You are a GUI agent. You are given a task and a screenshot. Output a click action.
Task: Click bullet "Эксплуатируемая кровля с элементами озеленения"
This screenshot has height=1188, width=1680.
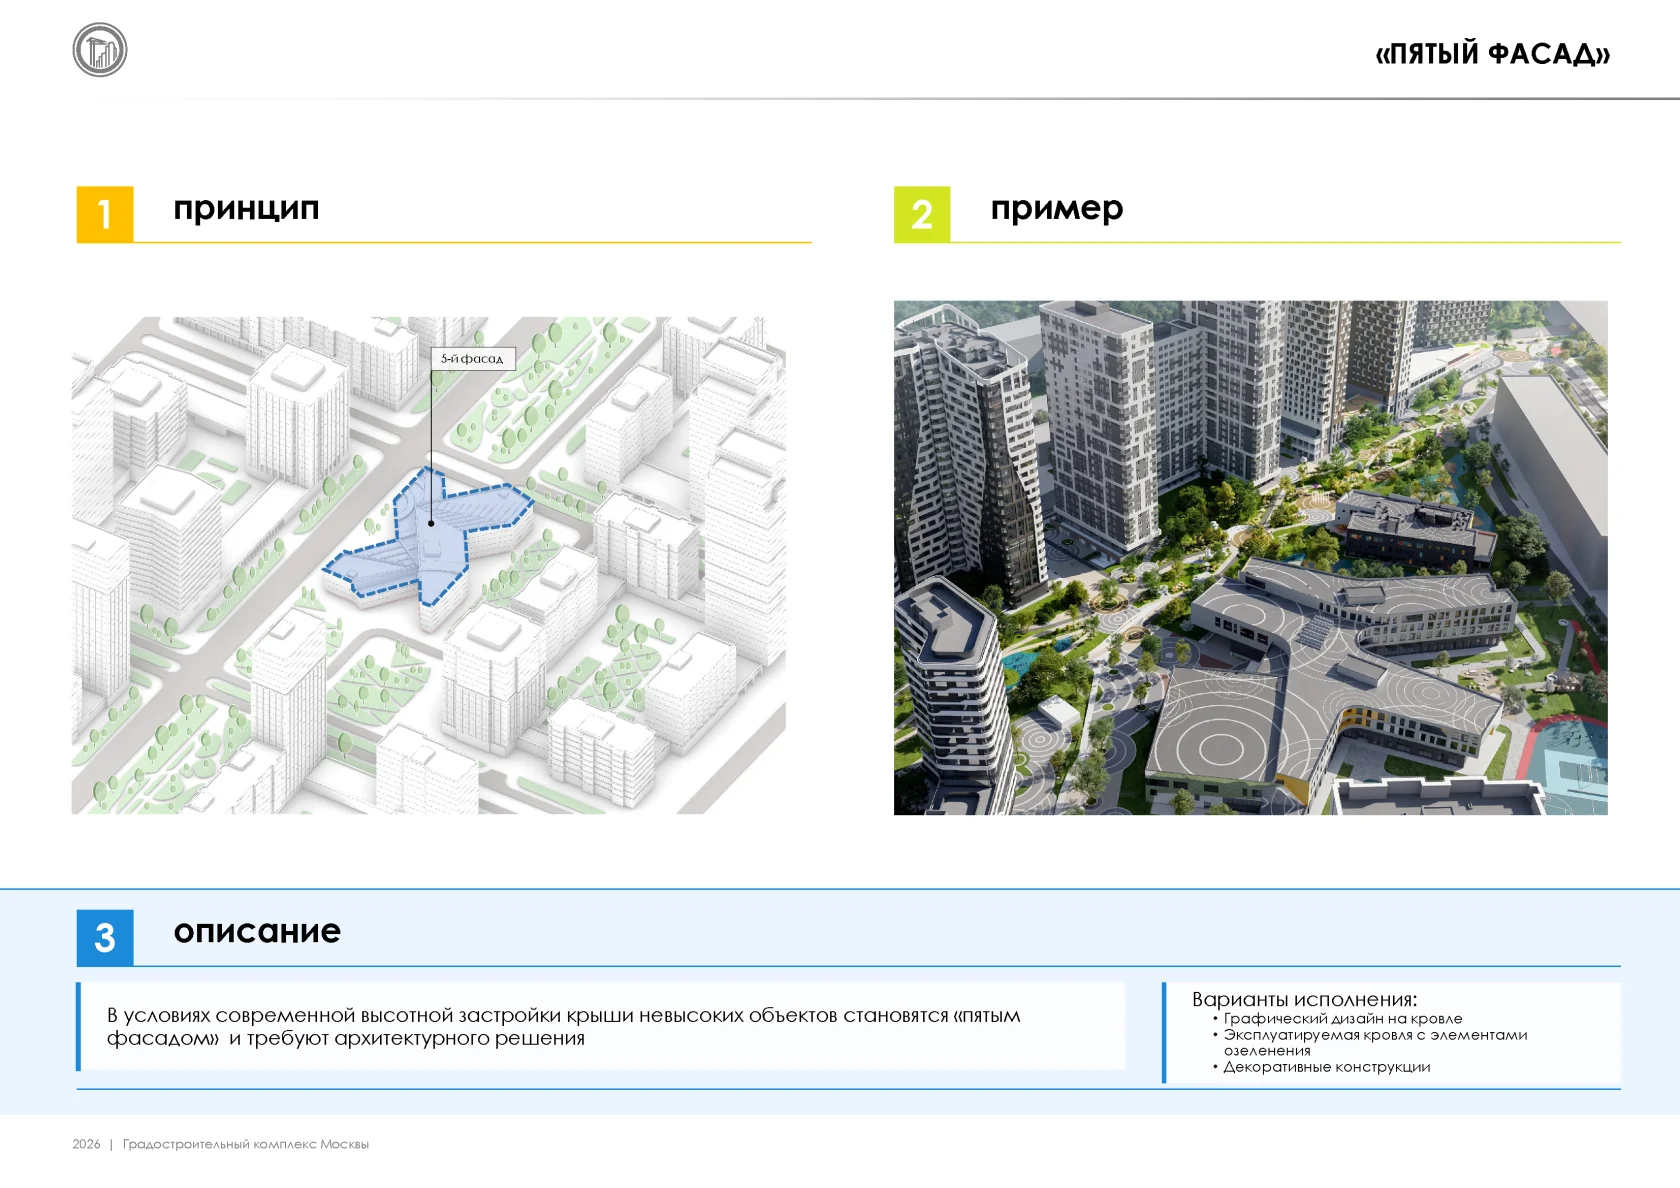point(1375,1043)
